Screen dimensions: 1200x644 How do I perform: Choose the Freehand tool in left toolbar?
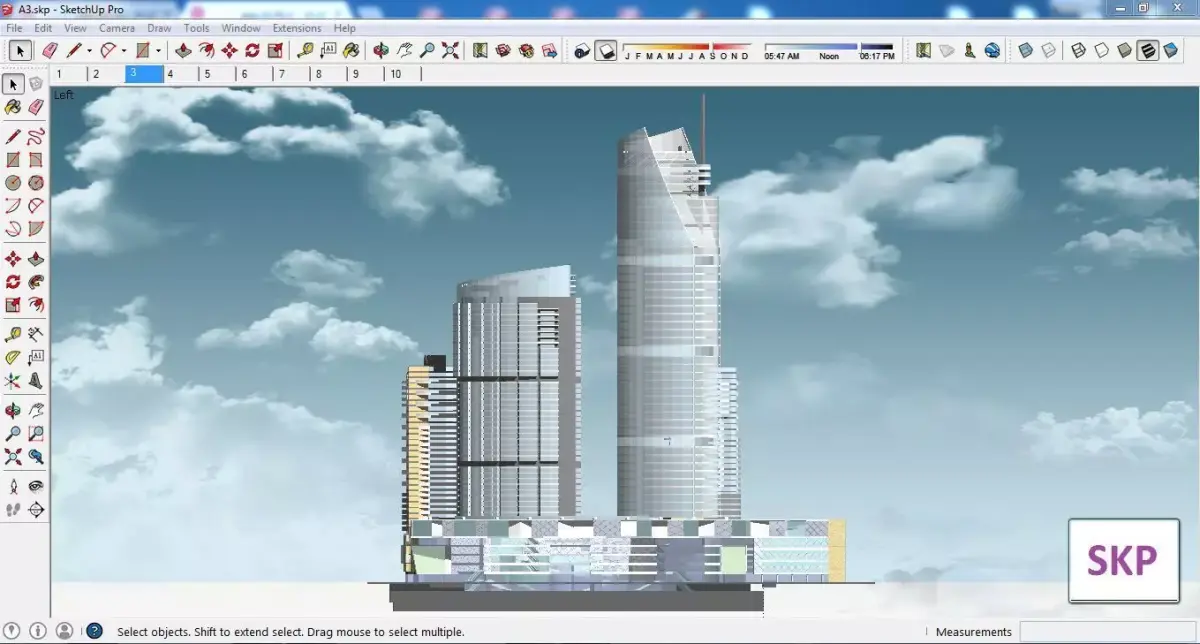[x=36, y=136]
